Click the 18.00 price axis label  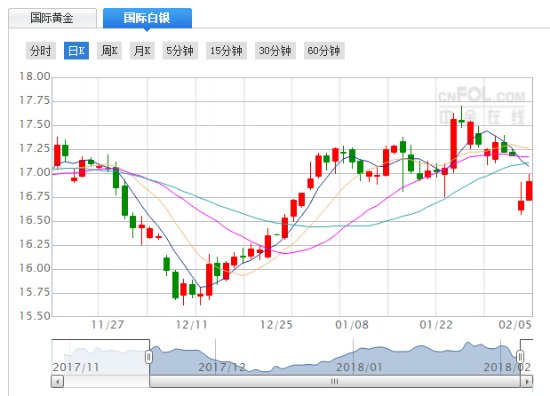tap(35, 76)
